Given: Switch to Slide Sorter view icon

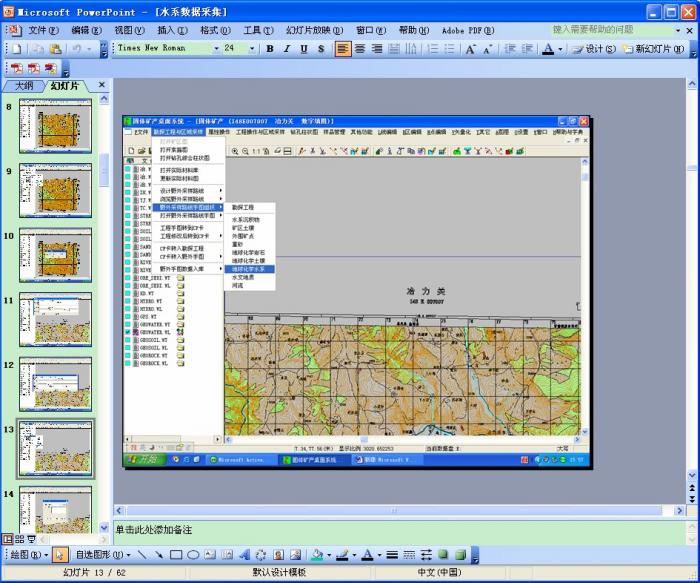Looking at the screenshot, I should coord(19,539).
